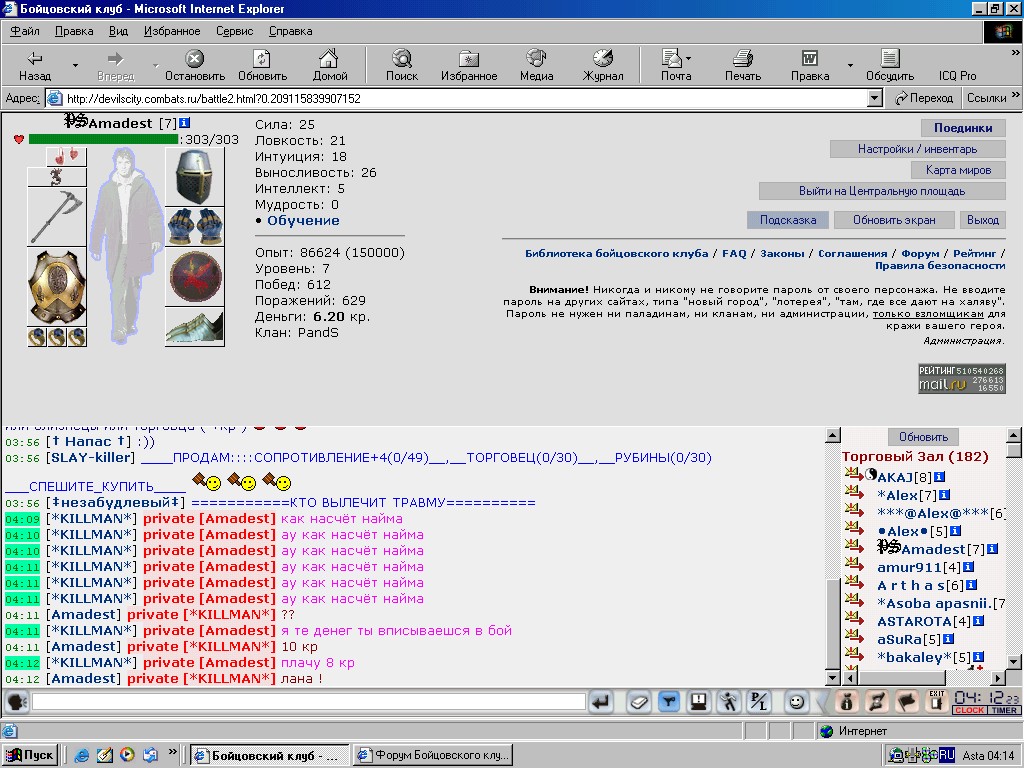The width and height of the screenshot is (1024, 768).
Task: Expand the Mail (Почта) toolbar dropdown
Action: [688, 59]
